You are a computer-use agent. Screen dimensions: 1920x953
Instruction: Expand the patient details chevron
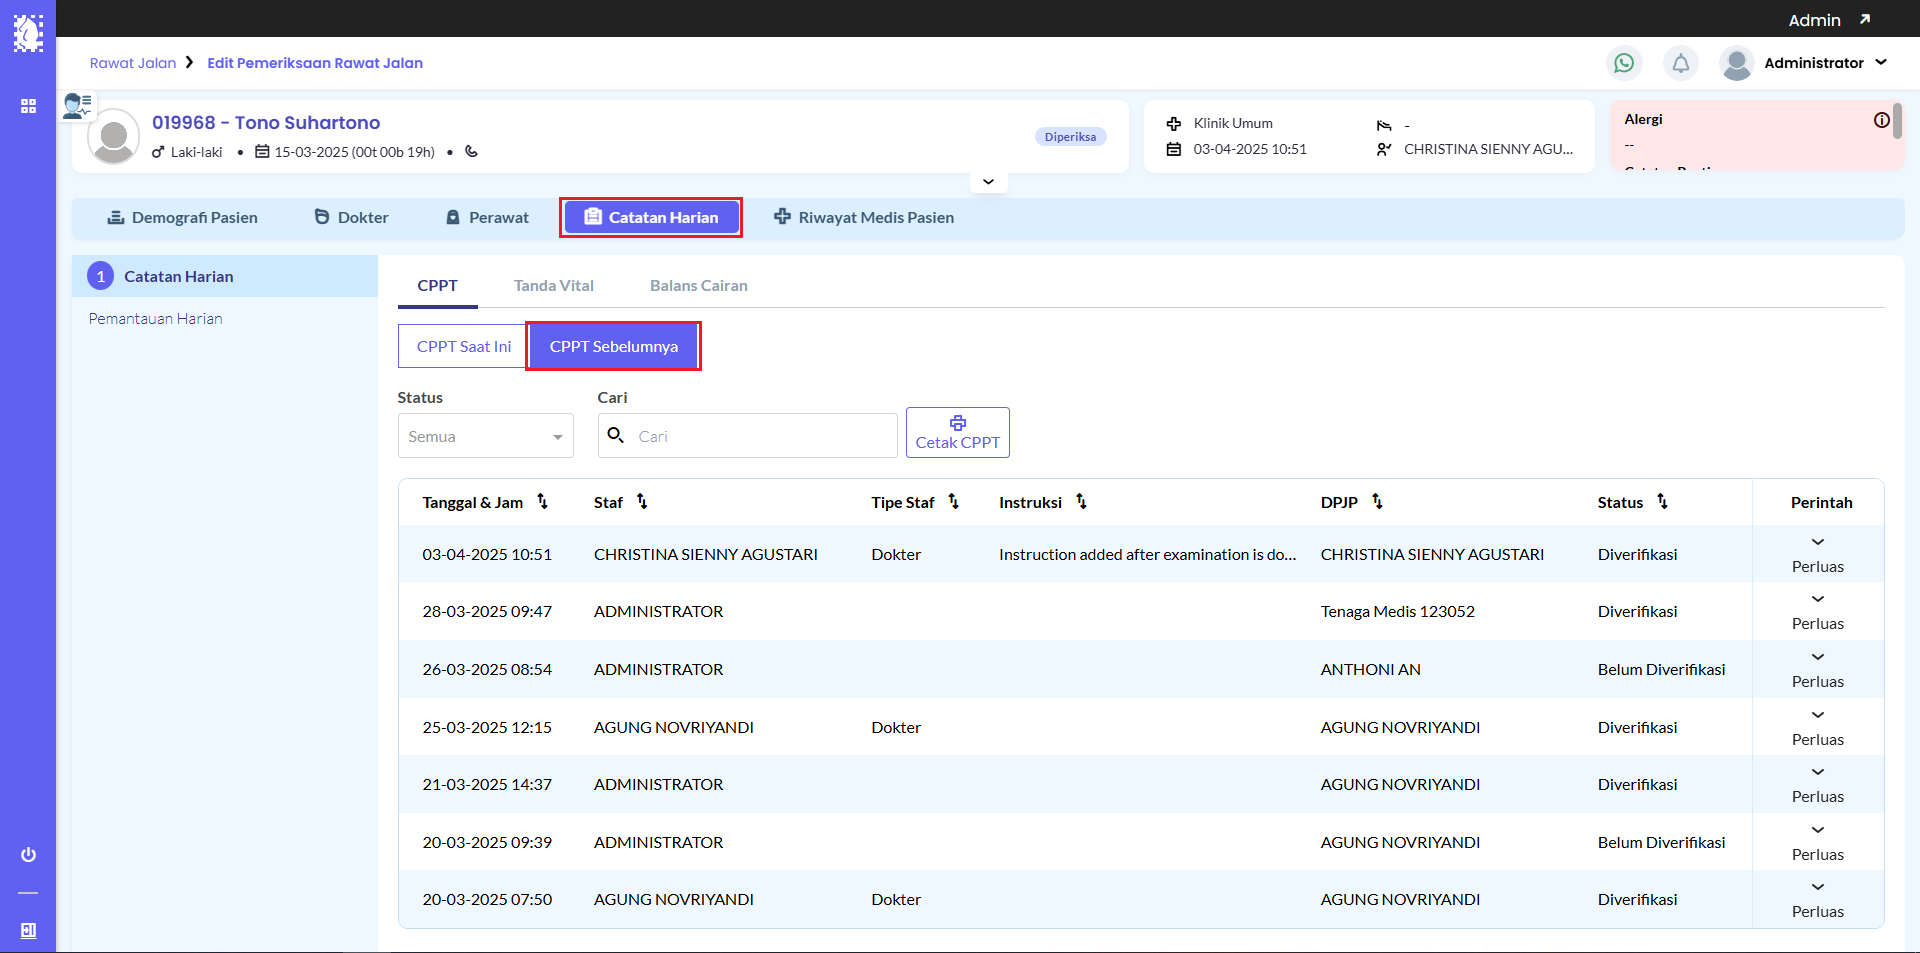(x=988, y=181)
